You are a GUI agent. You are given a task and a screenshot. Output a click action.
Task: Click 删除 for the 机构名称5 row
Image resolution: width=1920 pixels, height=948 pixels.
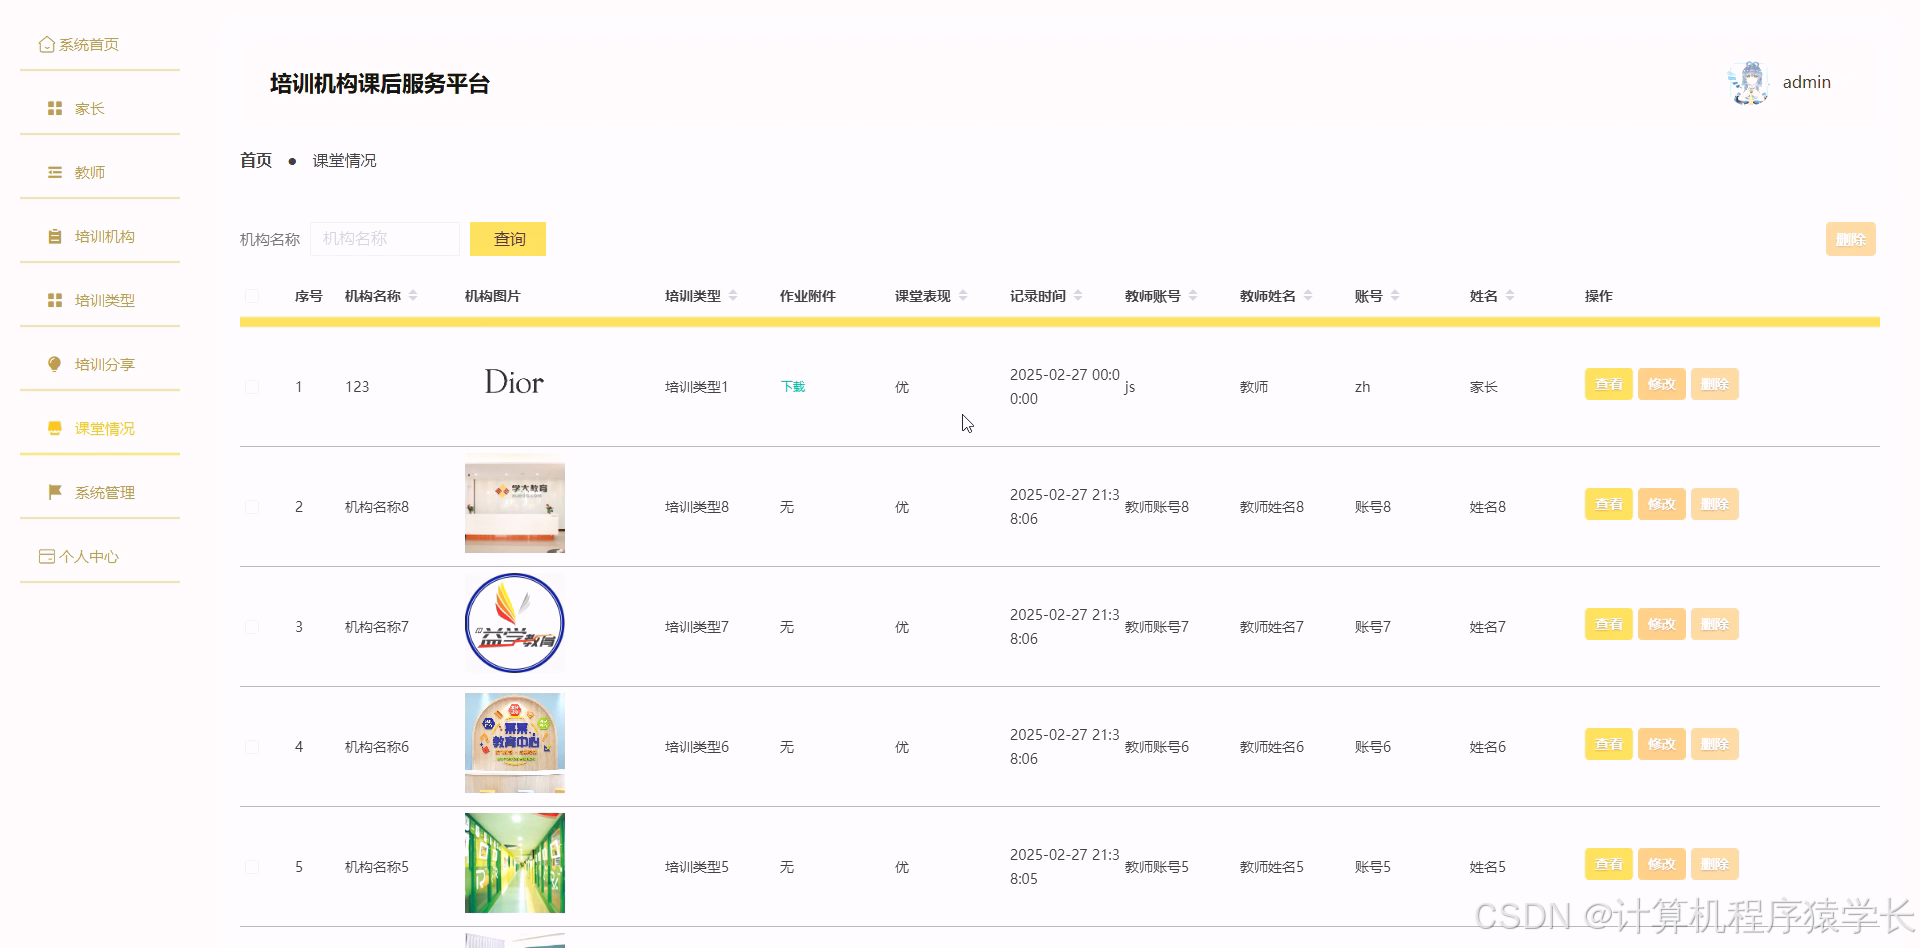(x=1715, y=864)
